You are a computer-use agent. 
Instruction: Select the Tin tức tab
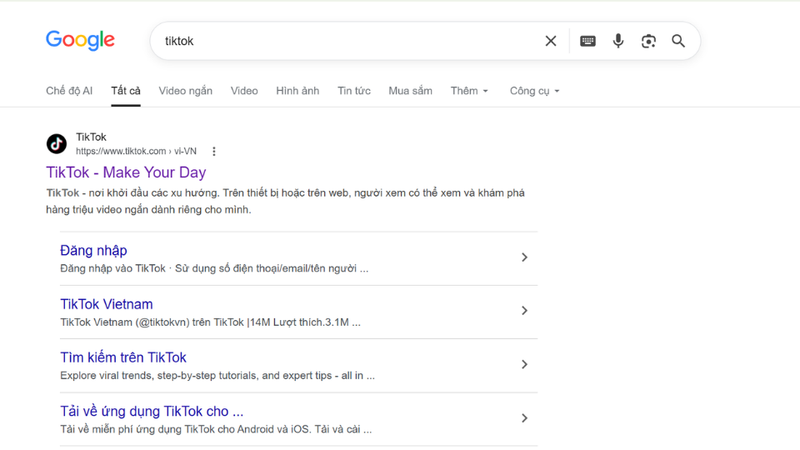pos(354,91)
